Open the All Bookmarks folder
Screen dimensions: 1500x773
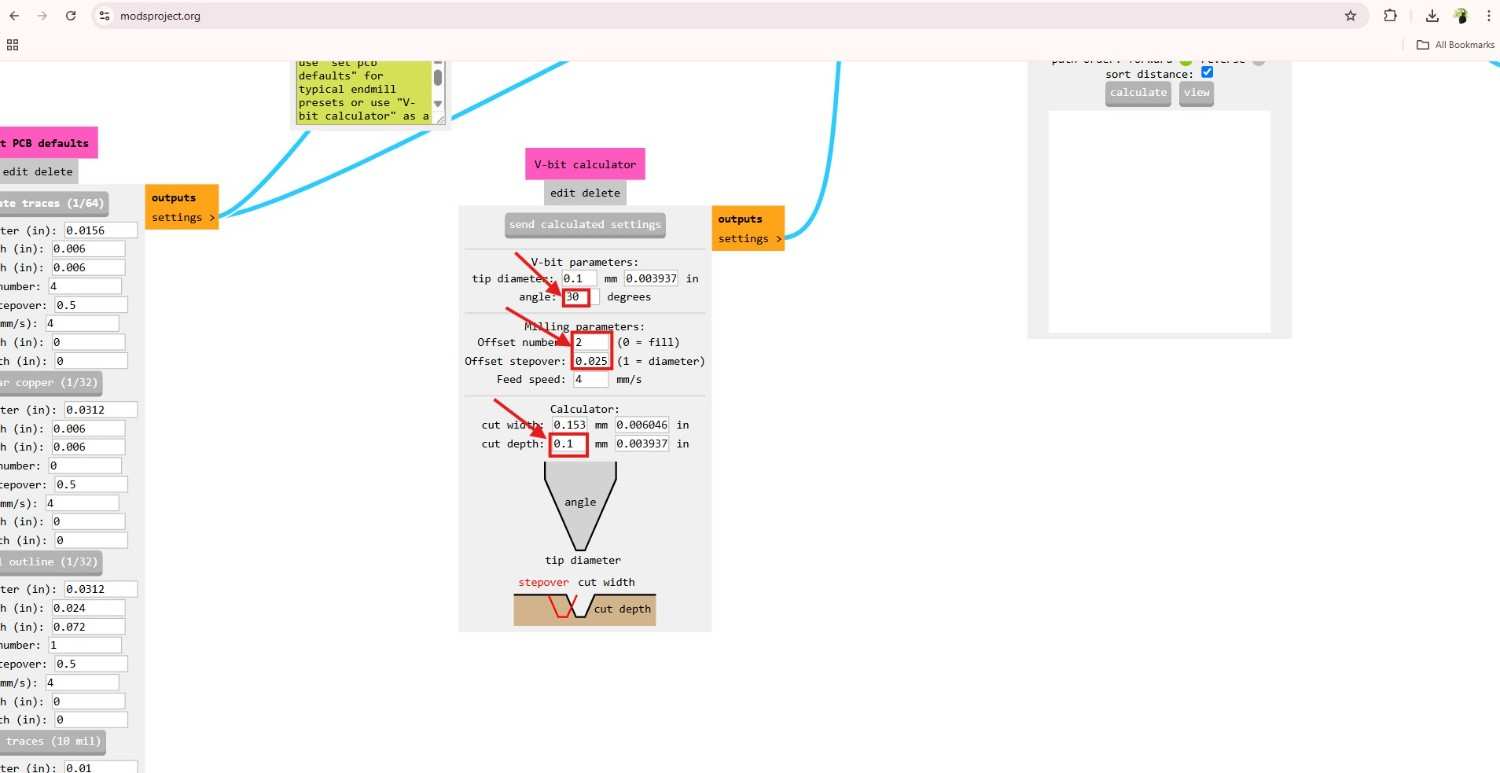click(1455, 45)
